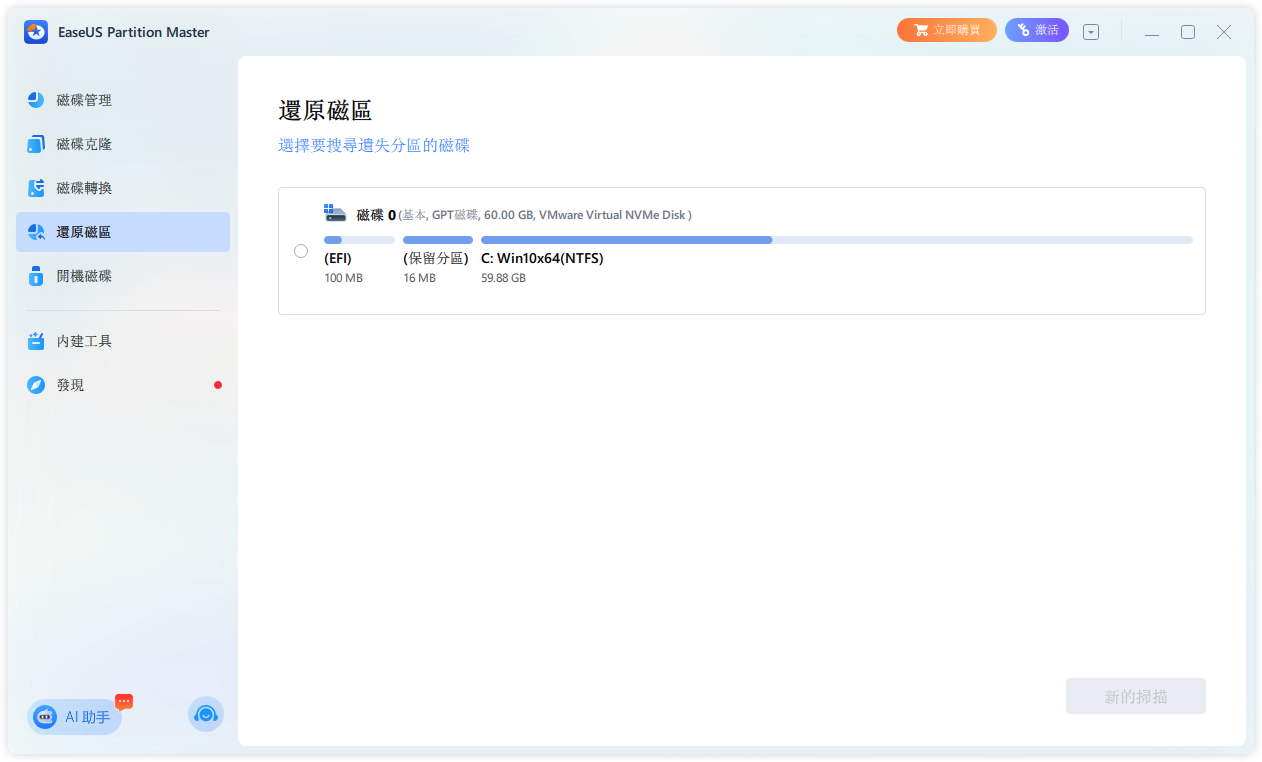1262x762 pixels.
Task: Switch to the 磁碟管理 menu entry
Action: pyautogui.click(x=85, y=100)
